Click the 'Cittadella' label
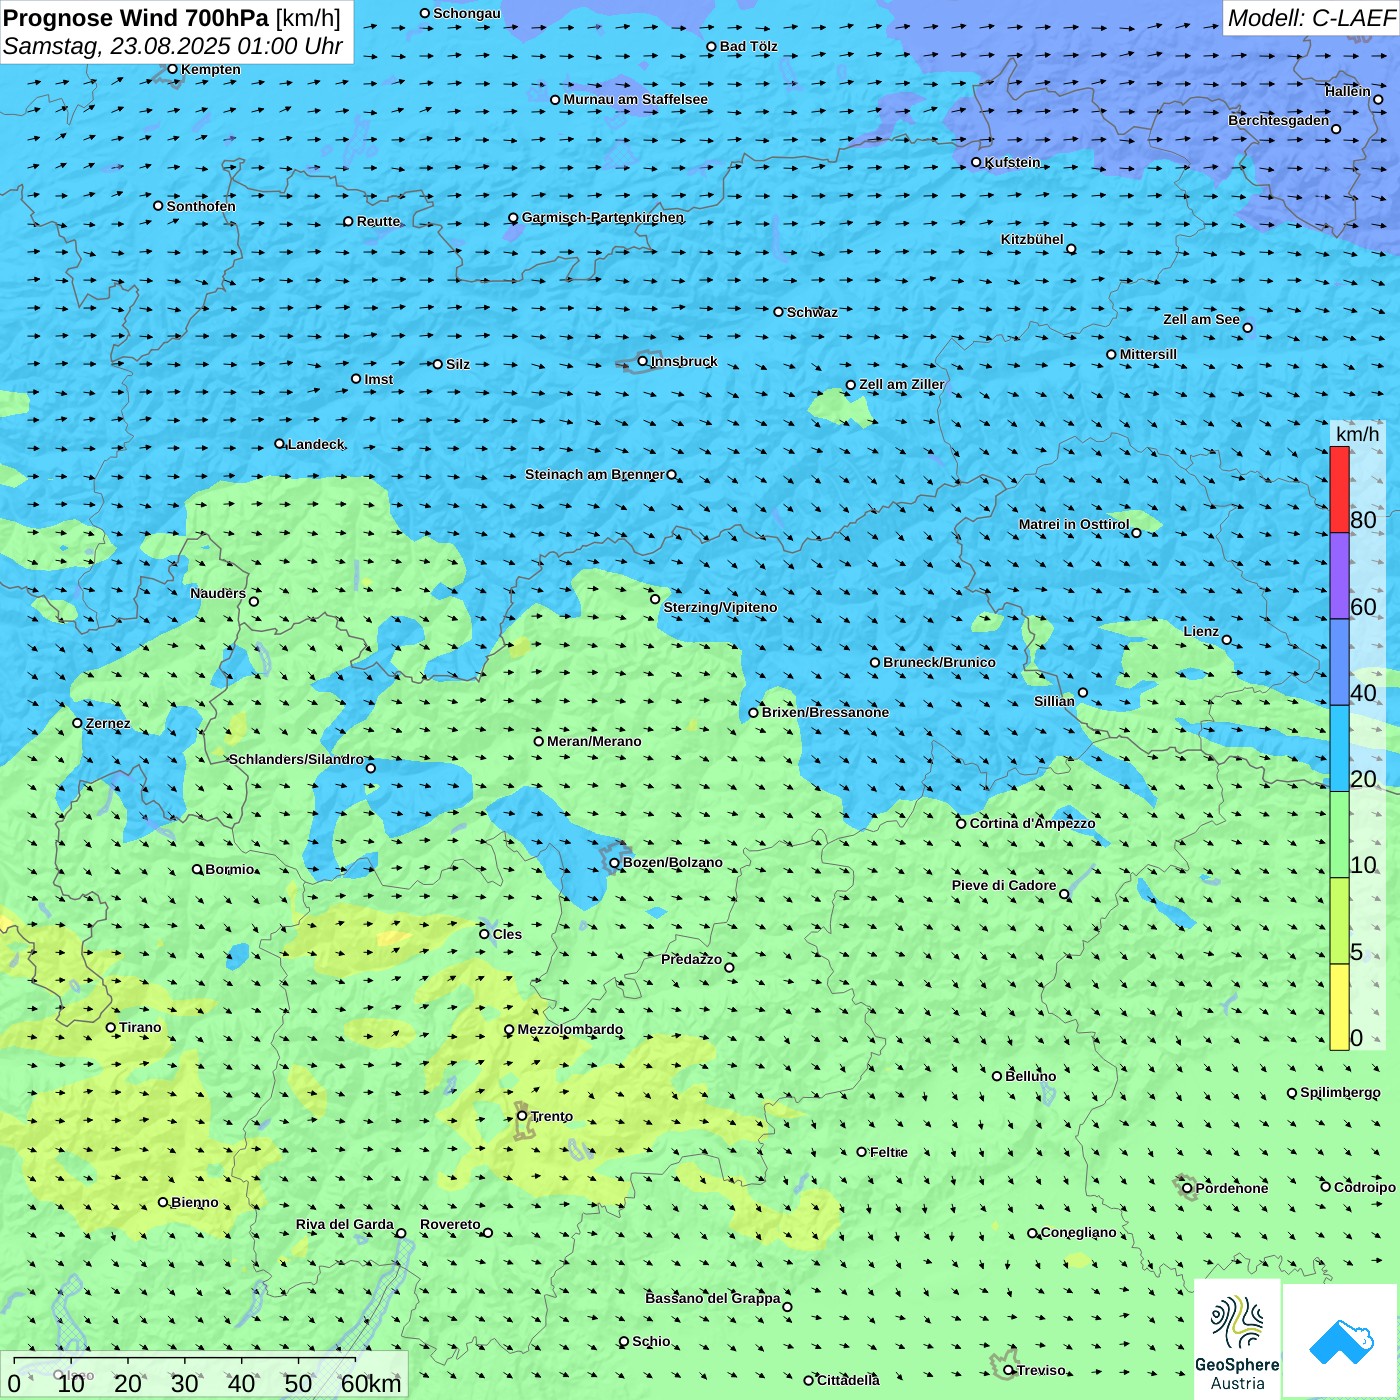Screen dimensions: 1400x1400 pyautogui.click(x=848, y=1380)
